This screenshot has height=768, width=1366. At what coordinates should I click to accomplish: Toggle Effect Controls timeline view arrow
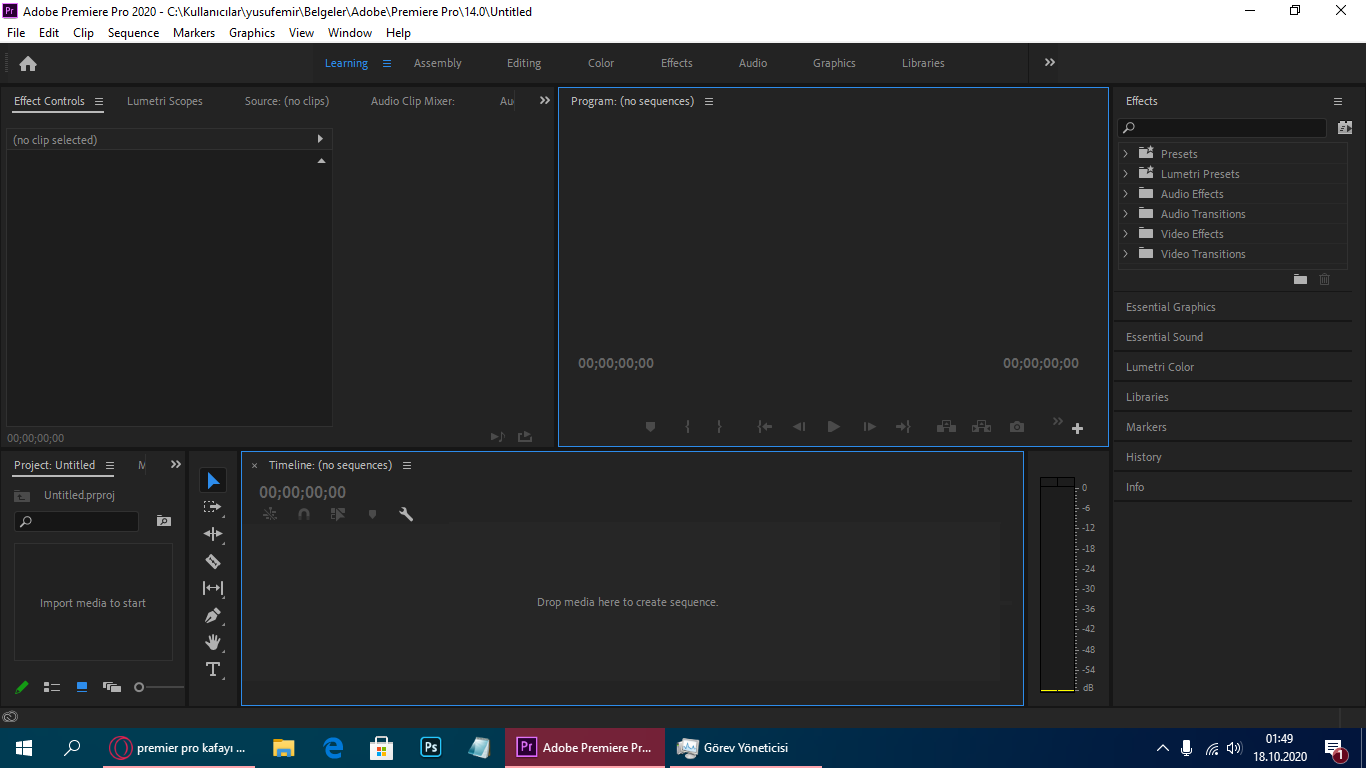click(320, 139)
